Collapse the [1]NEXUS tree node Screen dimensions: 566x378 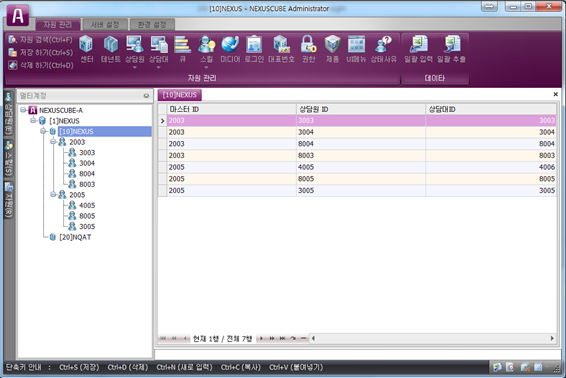(33, 120)
